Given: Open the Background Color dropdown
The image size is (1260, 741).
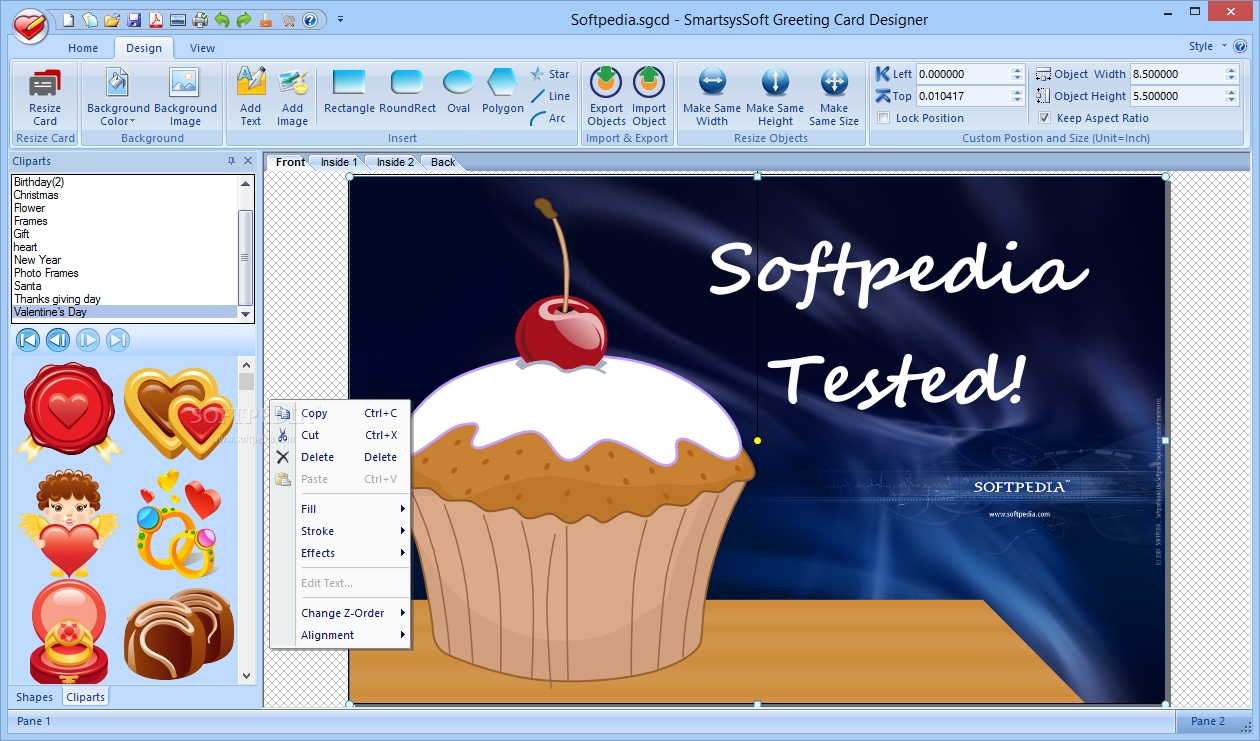Looking at the screenshot, I should pyautogui.click(x=118, y=97).
